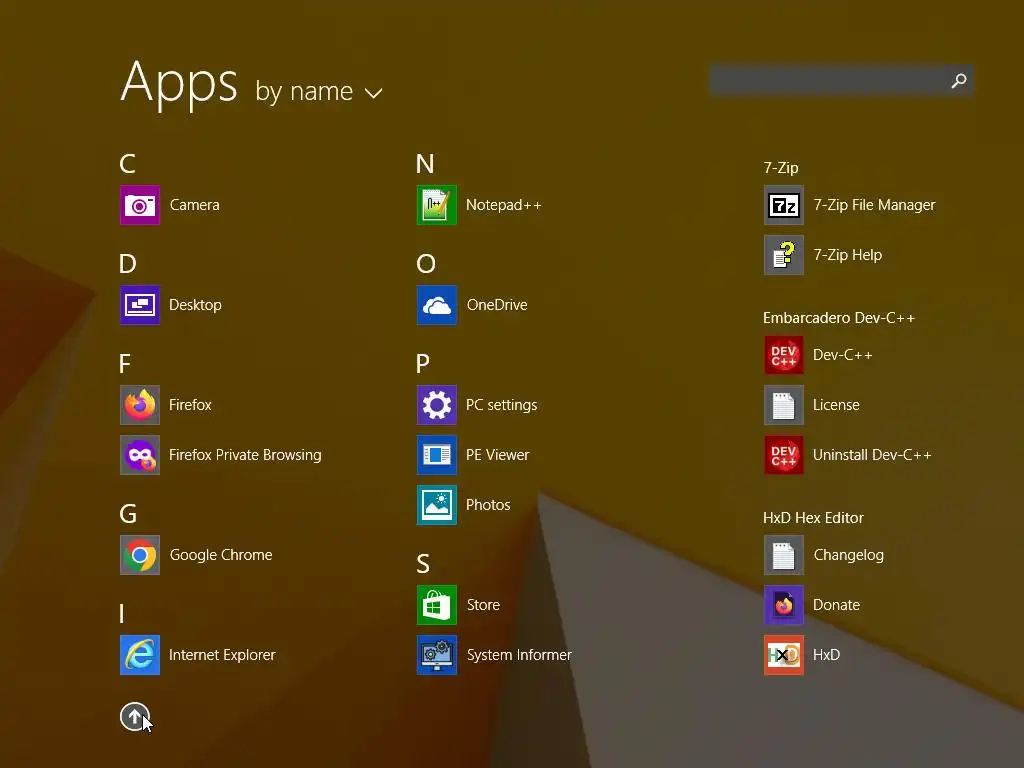Open the Firefox icon
This screenshot has width=1024, height=768.
click(x=140, y=405)
